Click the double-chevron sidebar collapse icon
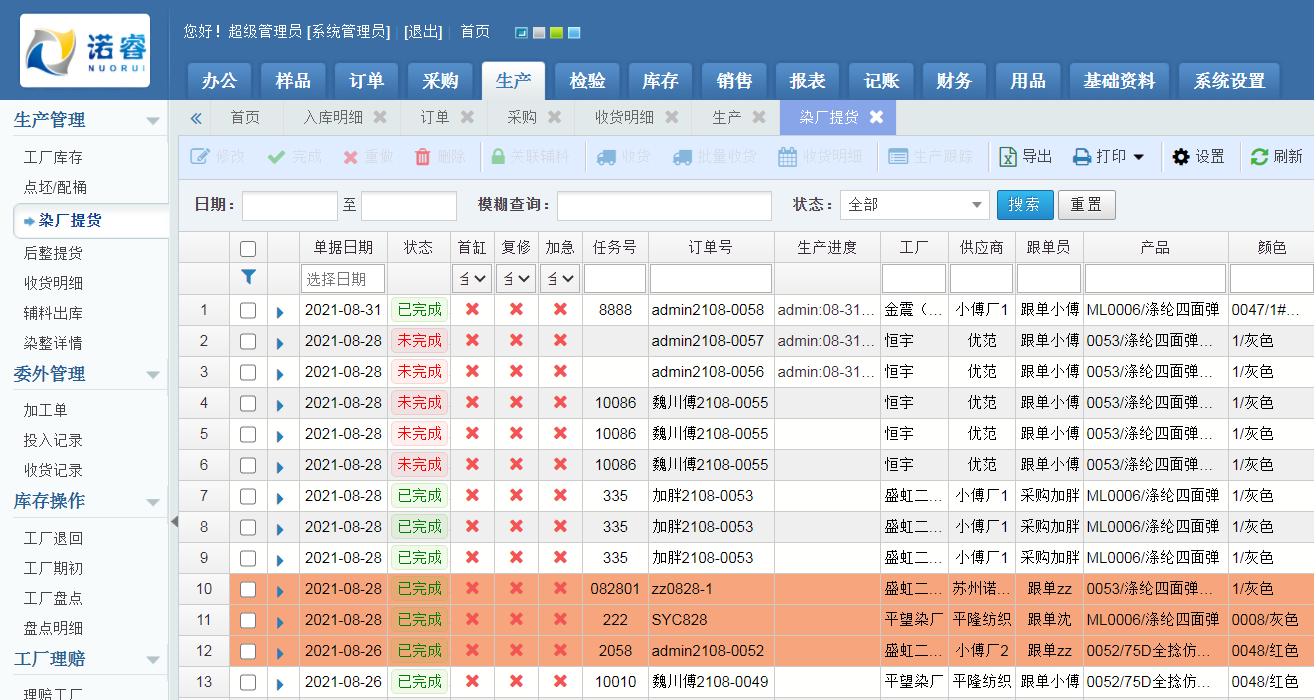The width and height of the screenshot is (1314, 700). click(196, 118)
